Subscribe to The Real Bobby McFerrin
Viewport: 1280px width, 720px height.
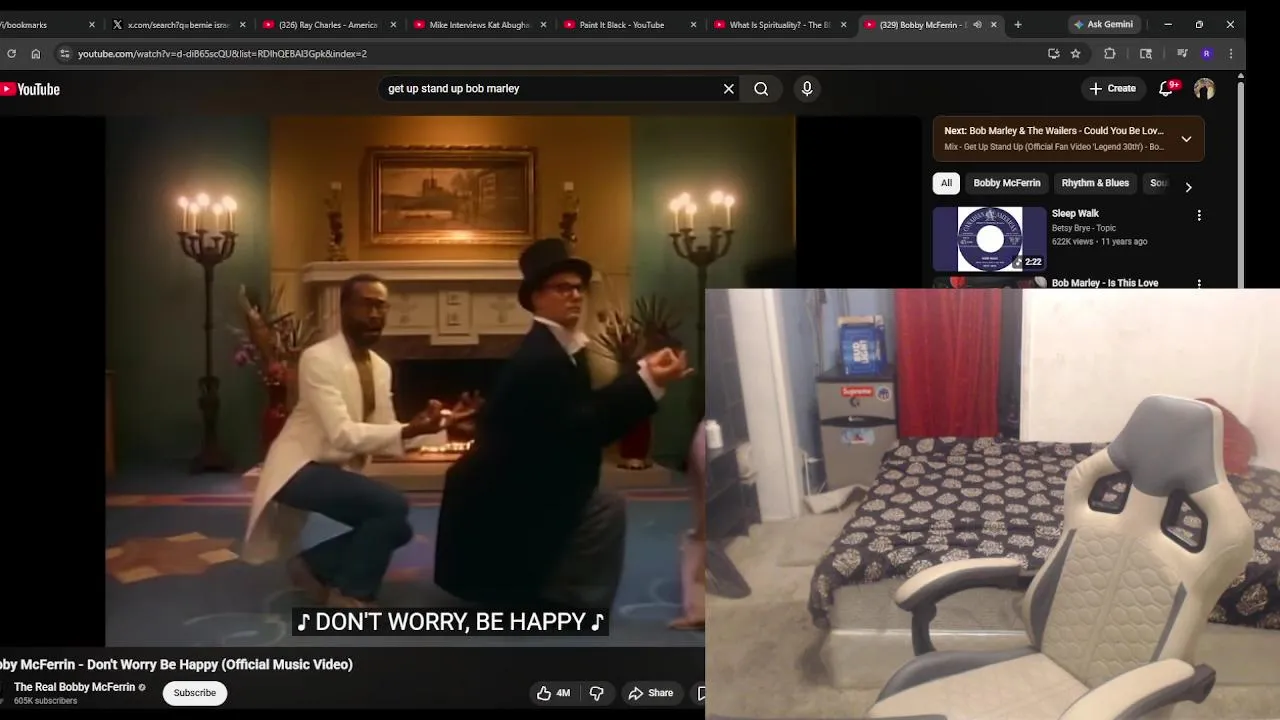195,693
